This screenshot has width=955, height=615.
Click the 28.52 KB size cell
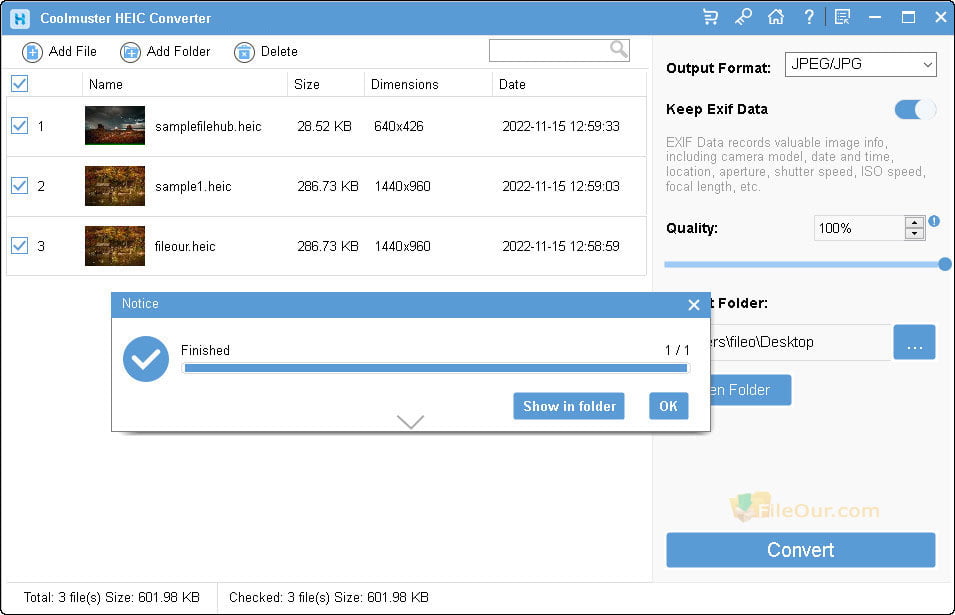pos(324,127)
